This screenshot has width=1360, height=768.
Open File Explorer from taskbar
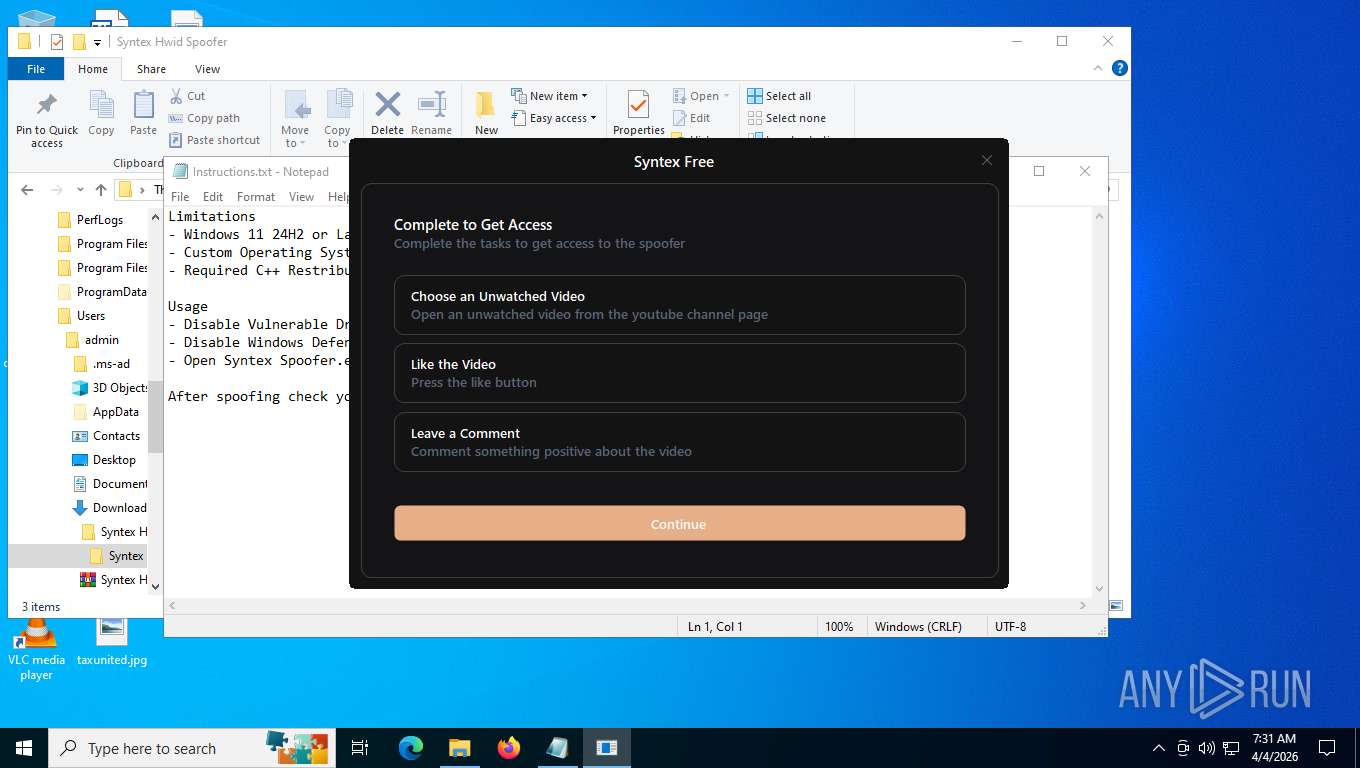(x=460, y=748)
